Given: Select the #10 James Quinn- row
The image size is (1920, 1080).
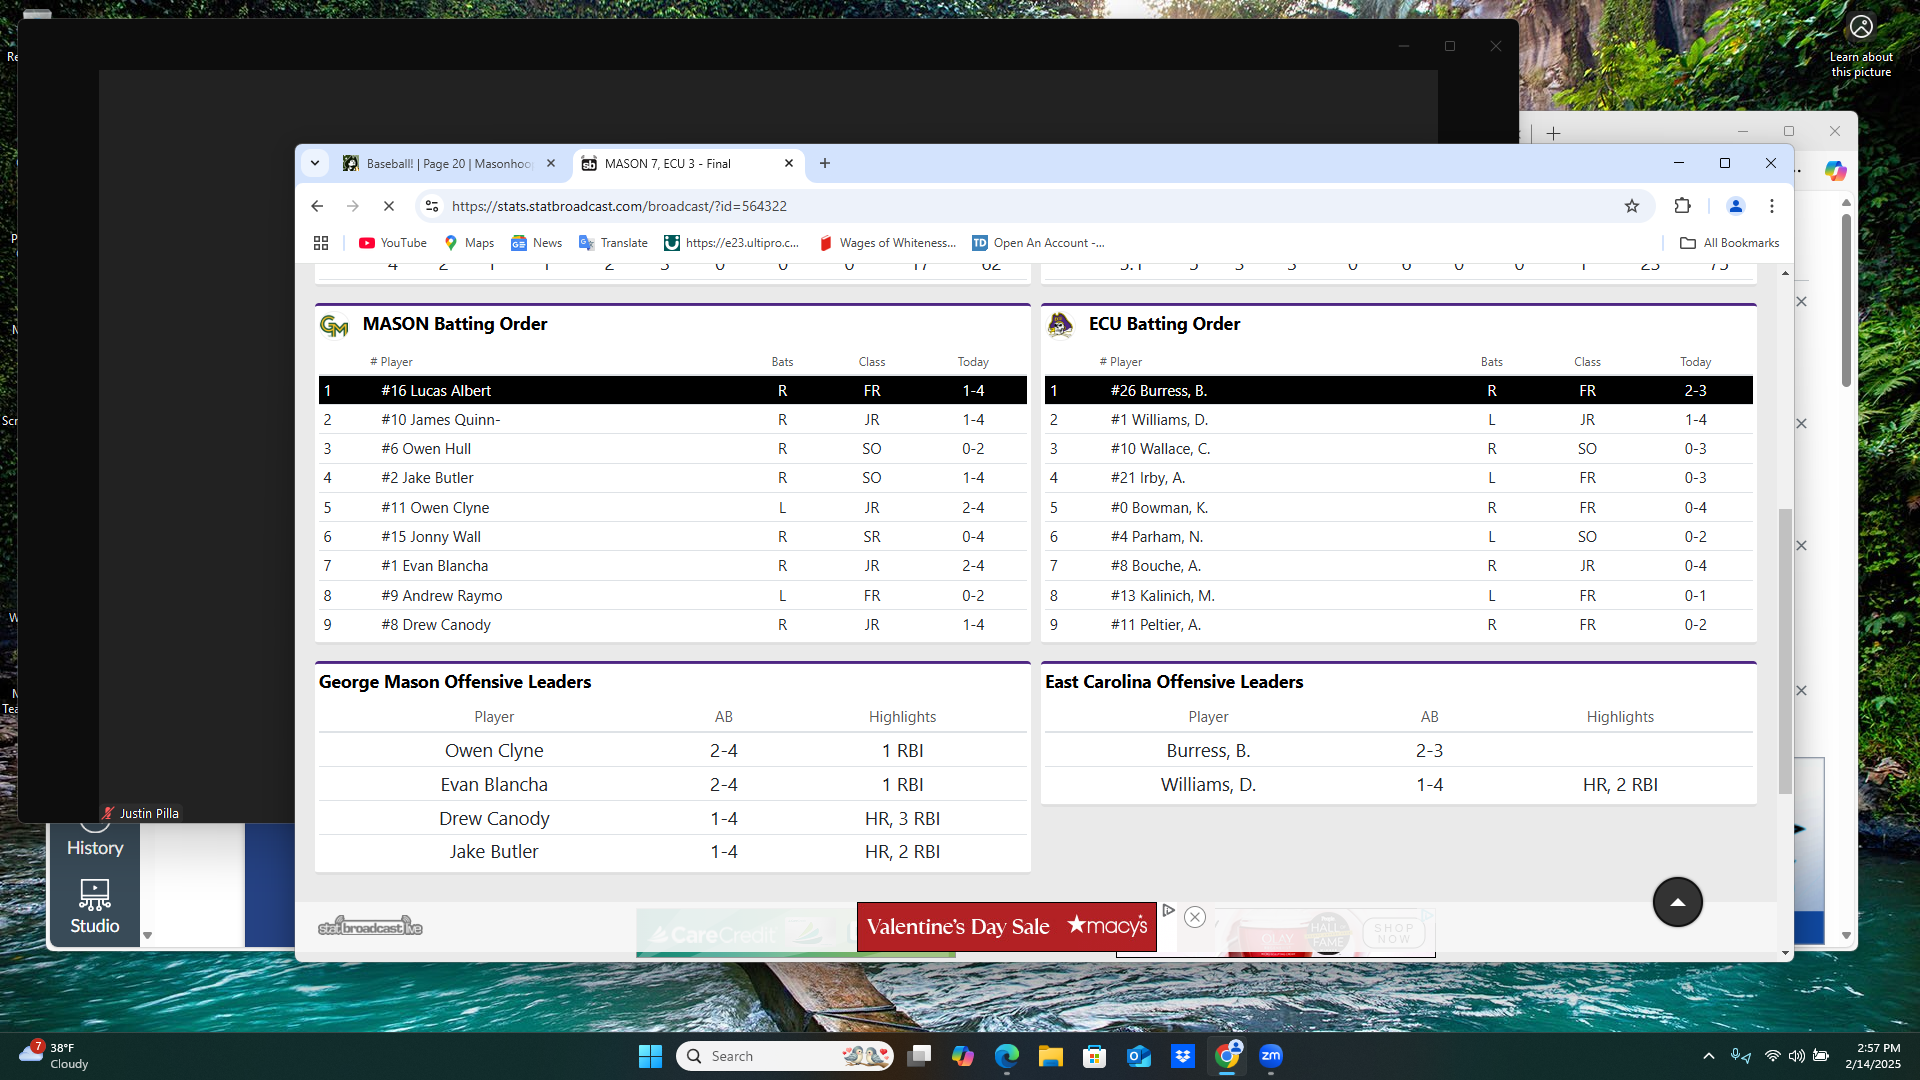Looking at the screenshot, I should 673,420.
